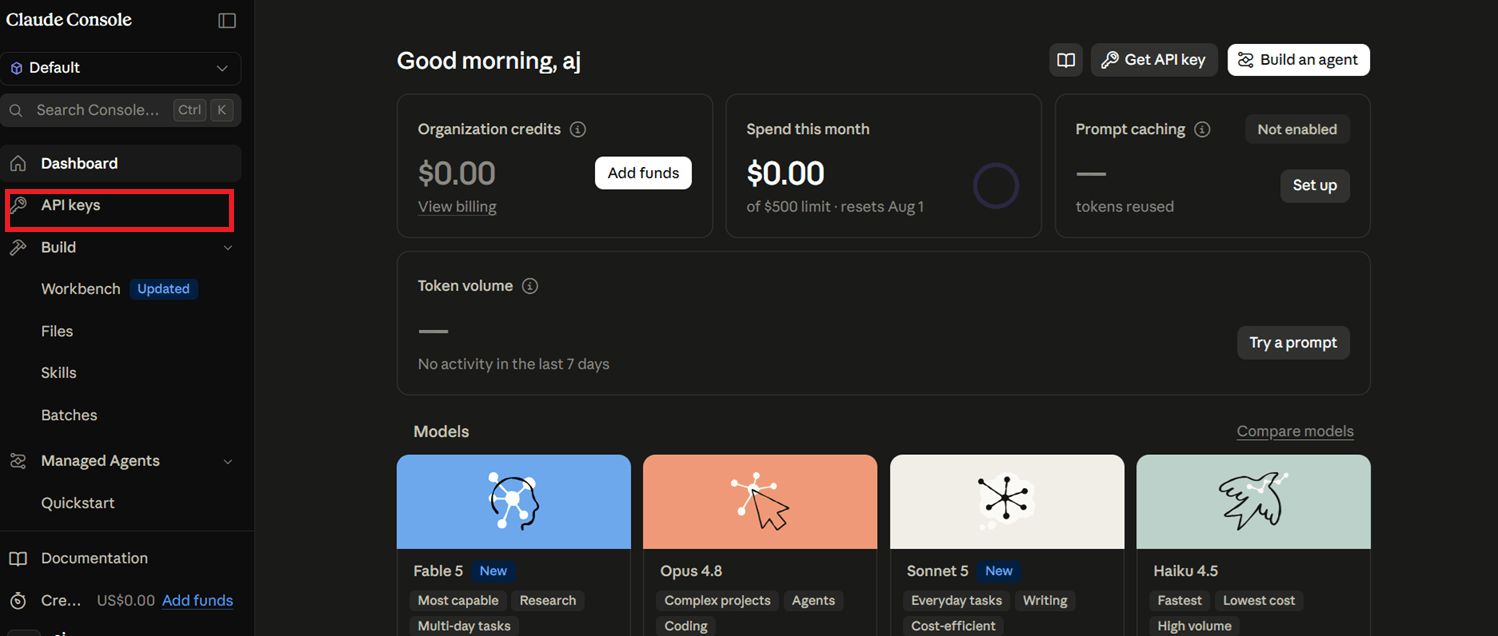Open Quickstart under Managed Agents
Screen dimensions: 1498x636
tap(78, 503)
